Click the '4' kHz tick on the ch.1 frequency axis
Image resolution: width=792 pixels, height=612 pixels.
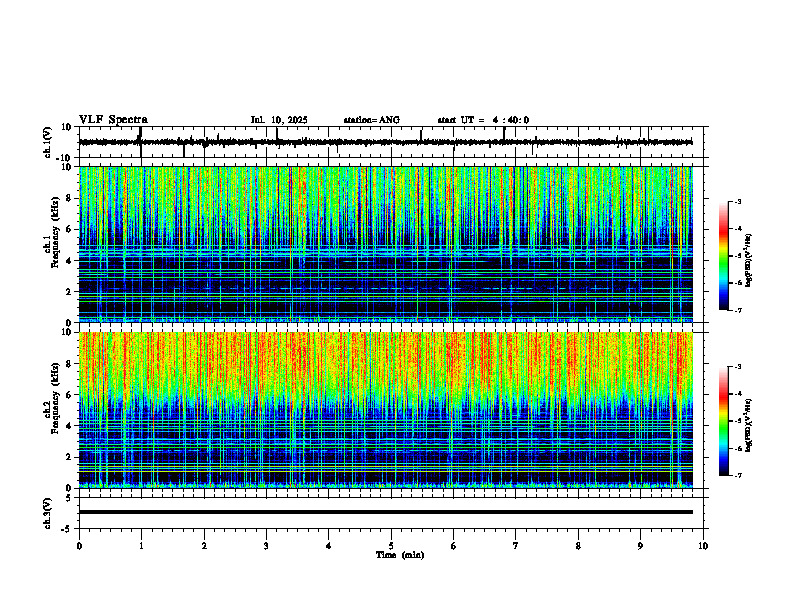coord(70,261)
